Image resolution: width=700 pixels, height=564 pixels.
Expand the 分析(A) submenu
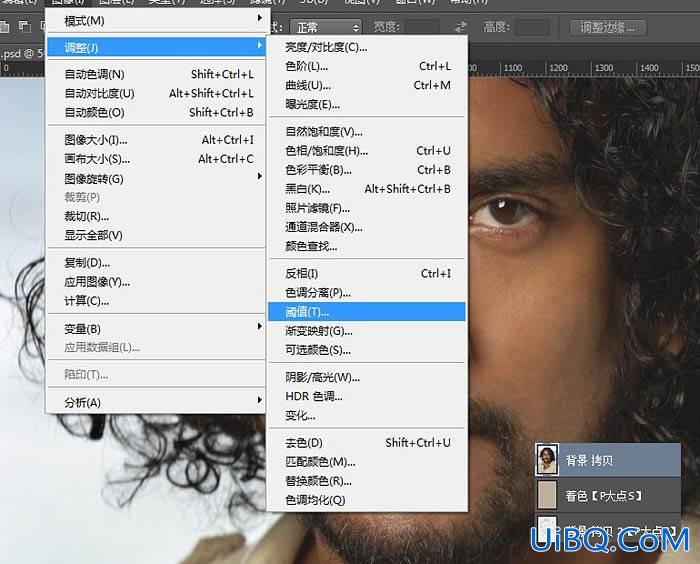click(156, 402)
